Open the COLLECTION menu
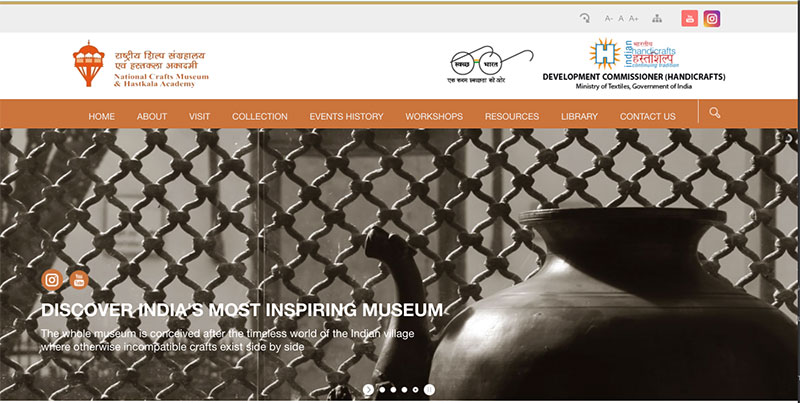The width and height of the screenshot is (800, 403). point(260,116)
